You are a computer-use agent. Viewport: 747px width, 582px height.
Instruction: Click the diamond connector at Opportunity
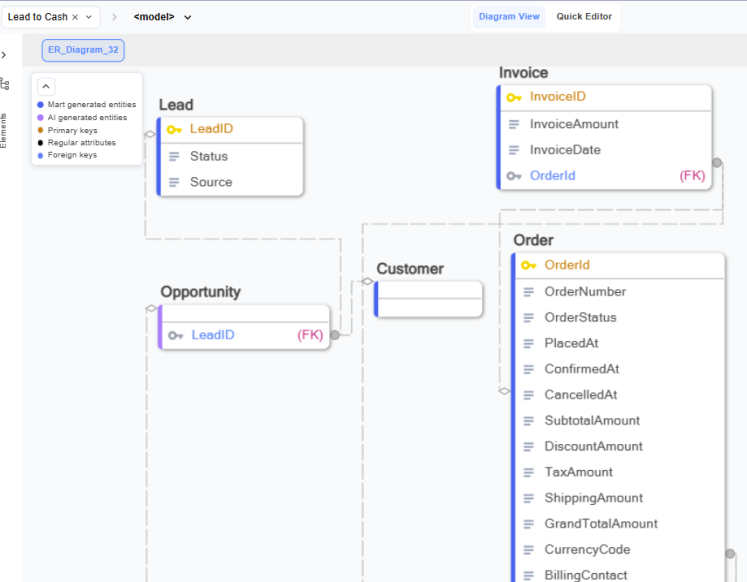coord(151,308)
